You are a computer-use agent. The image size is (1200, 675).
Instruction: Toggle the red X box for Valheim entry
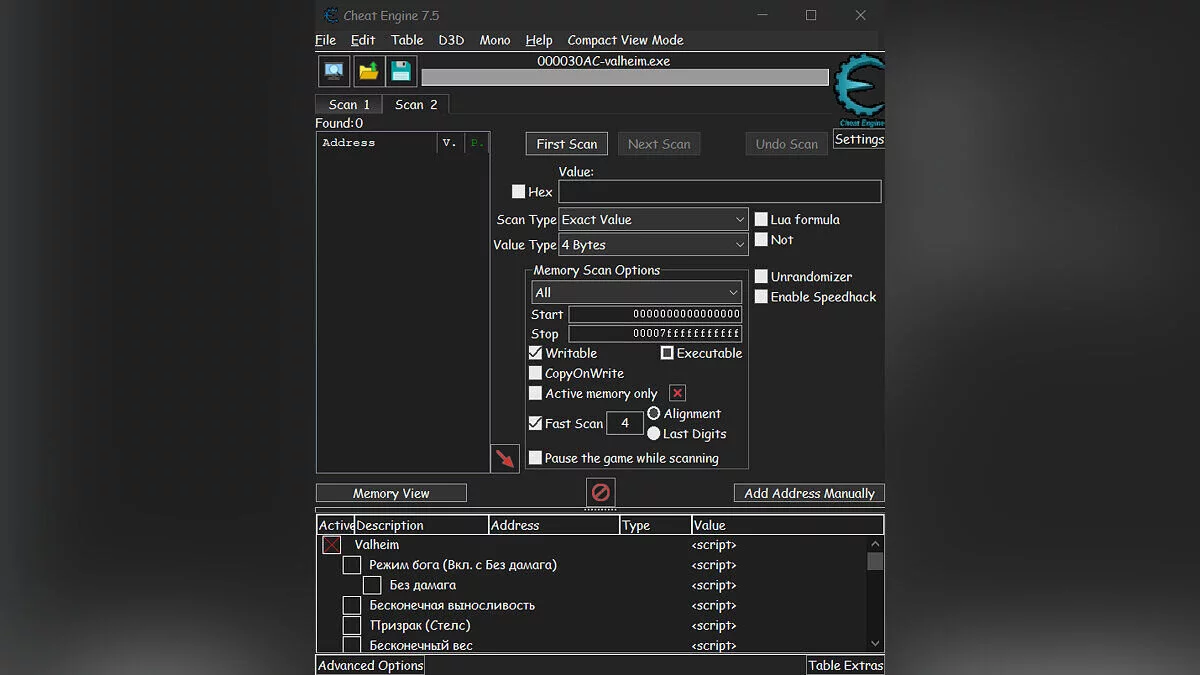coord(332,545)
